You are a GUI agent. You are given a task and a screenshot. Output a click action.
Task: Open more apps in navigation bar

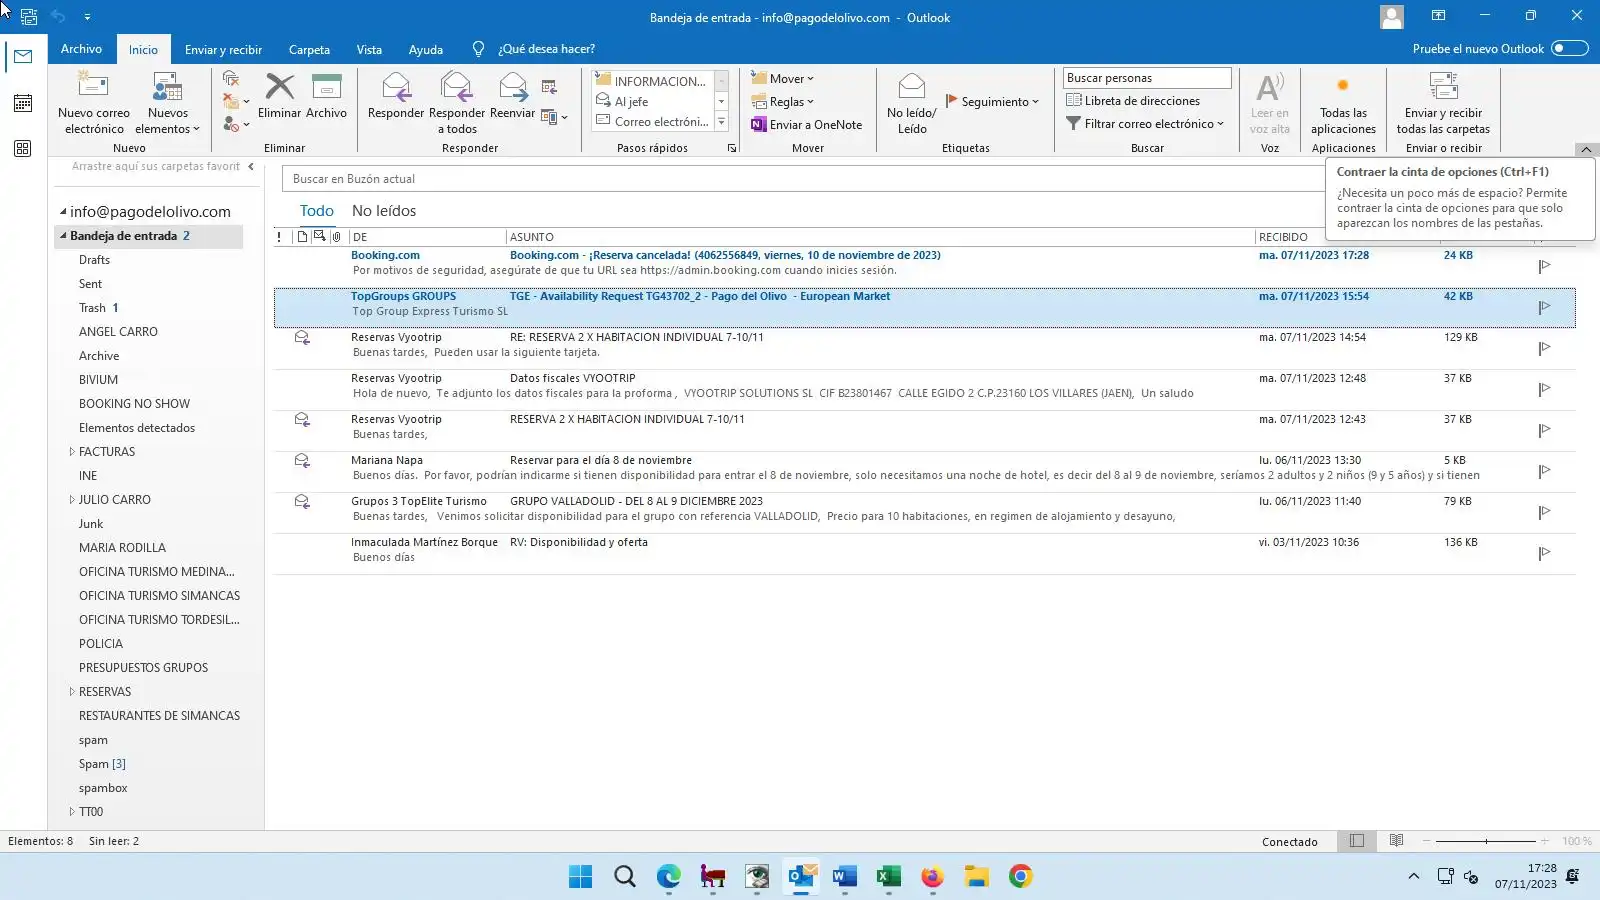(23, 149)
